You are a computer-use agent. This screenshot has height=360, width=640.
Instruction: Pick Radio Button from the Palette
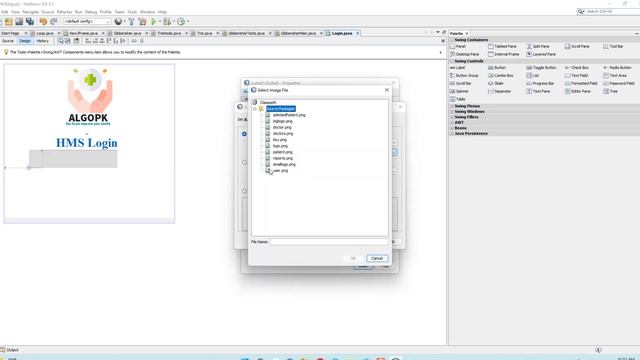pos(618,68)
